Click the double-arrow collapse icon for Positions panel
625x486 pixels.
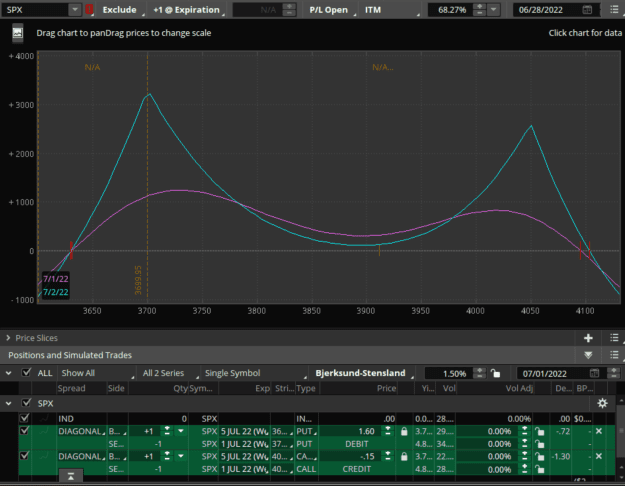(588, 355)
